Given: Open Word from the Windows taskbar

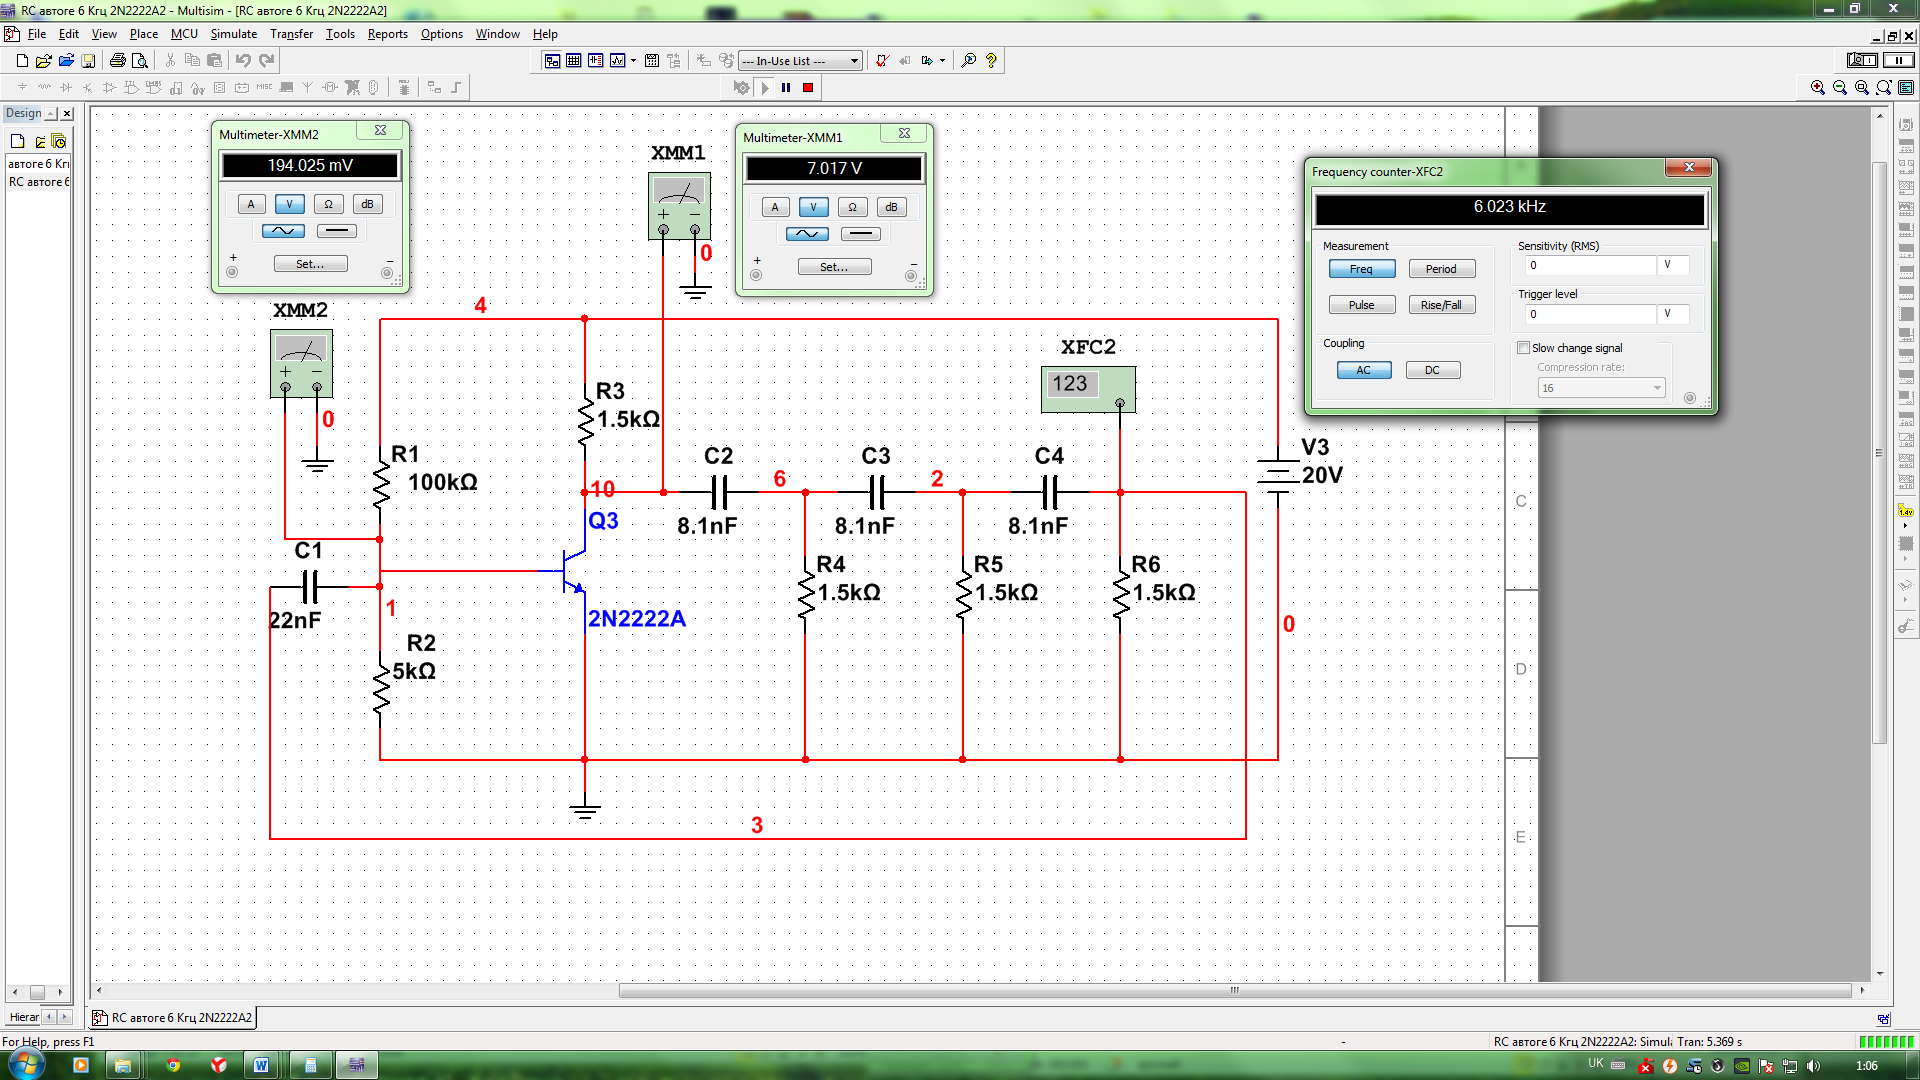Looking at the screenshot, I should pos(261,1065).
